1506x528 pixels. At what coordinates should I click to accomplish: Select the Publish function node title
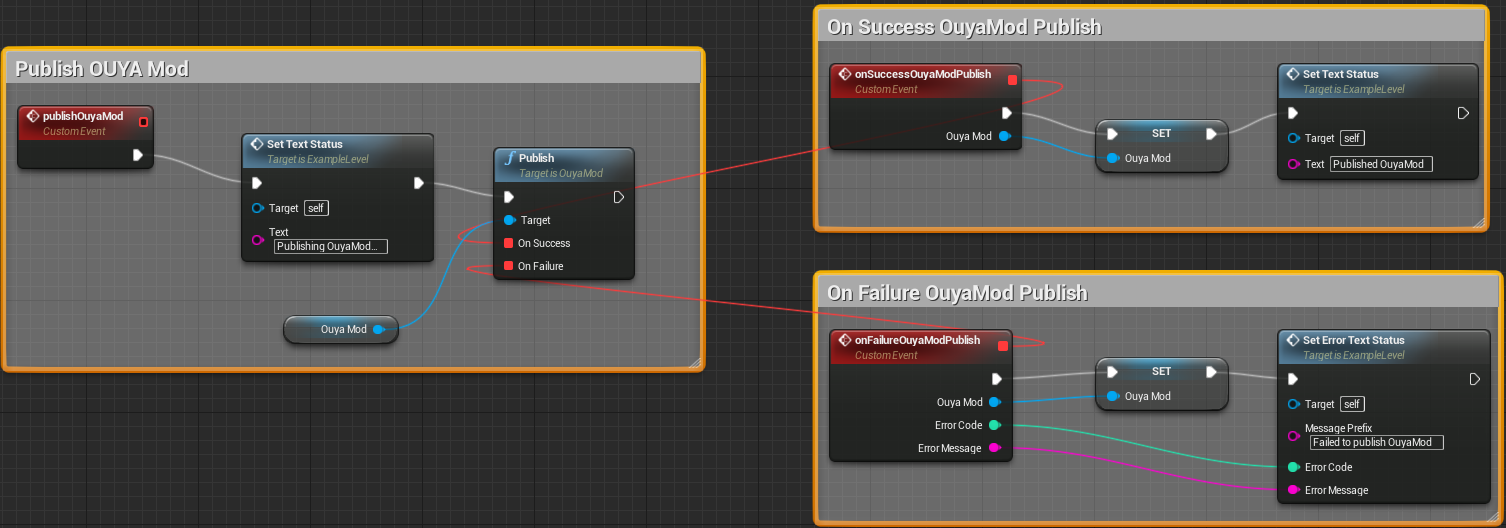point(536,158)
